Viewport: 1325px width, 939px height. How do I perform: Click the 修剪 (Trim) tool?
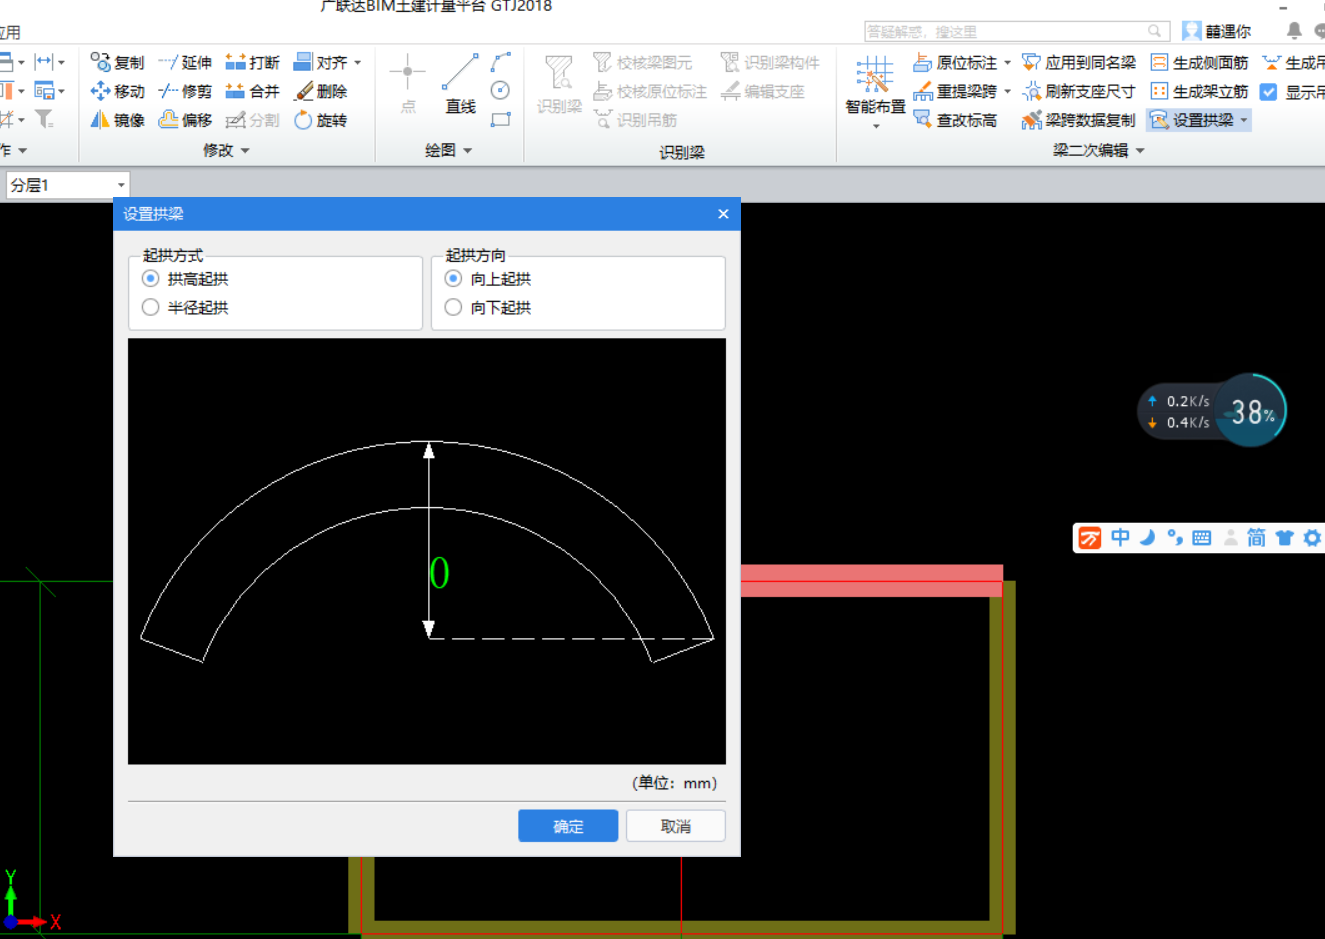tap(185, 91)
